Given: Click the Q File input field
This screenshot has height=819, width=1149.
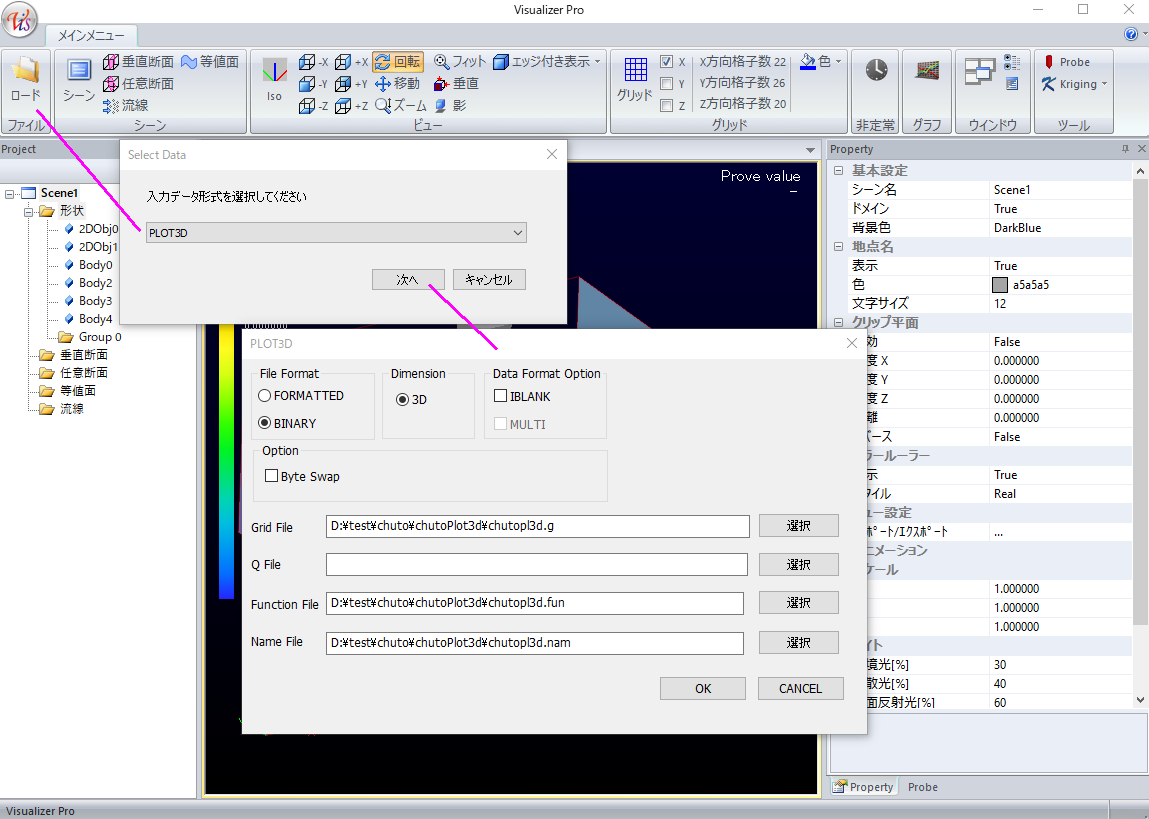Looking at the screenshot, I should [x=536, y=565].
